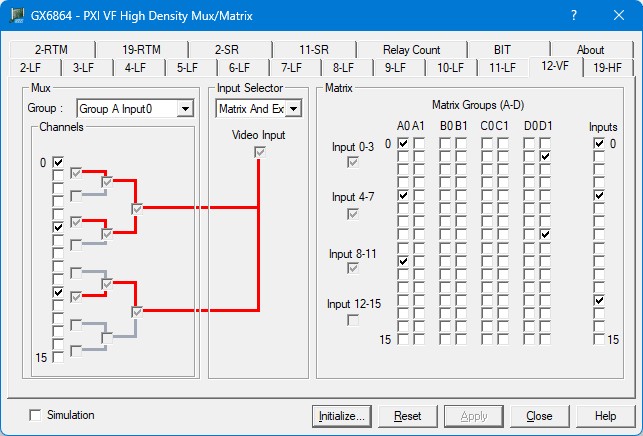Image resolution: width=643 pixels, height=436 pixels.
Task: Toggle matrix A0 row 0 checkbox
Action: pyautogui.click(x=403, y=144)
